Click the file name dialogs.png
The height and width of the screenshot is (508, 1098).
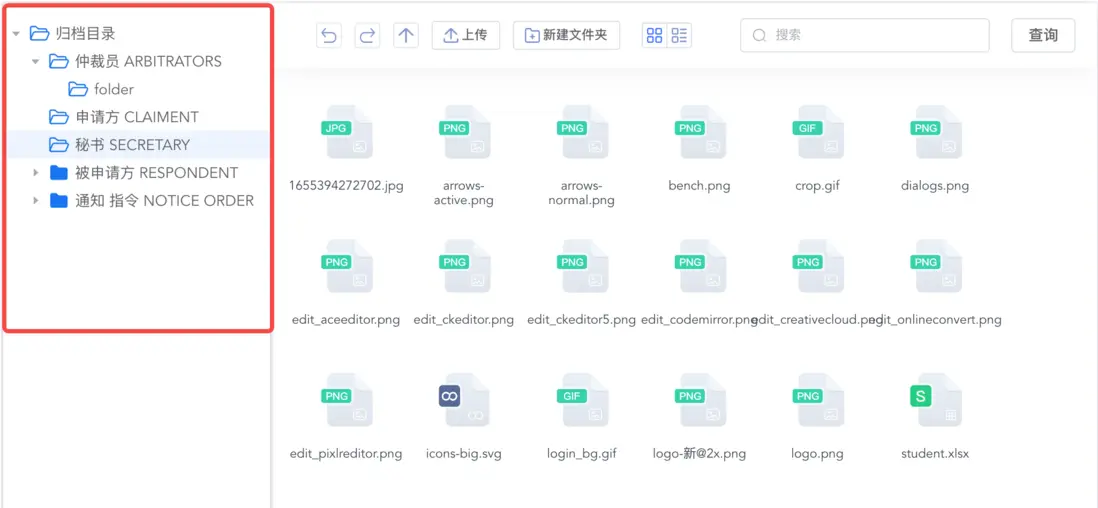pos(936,186)
